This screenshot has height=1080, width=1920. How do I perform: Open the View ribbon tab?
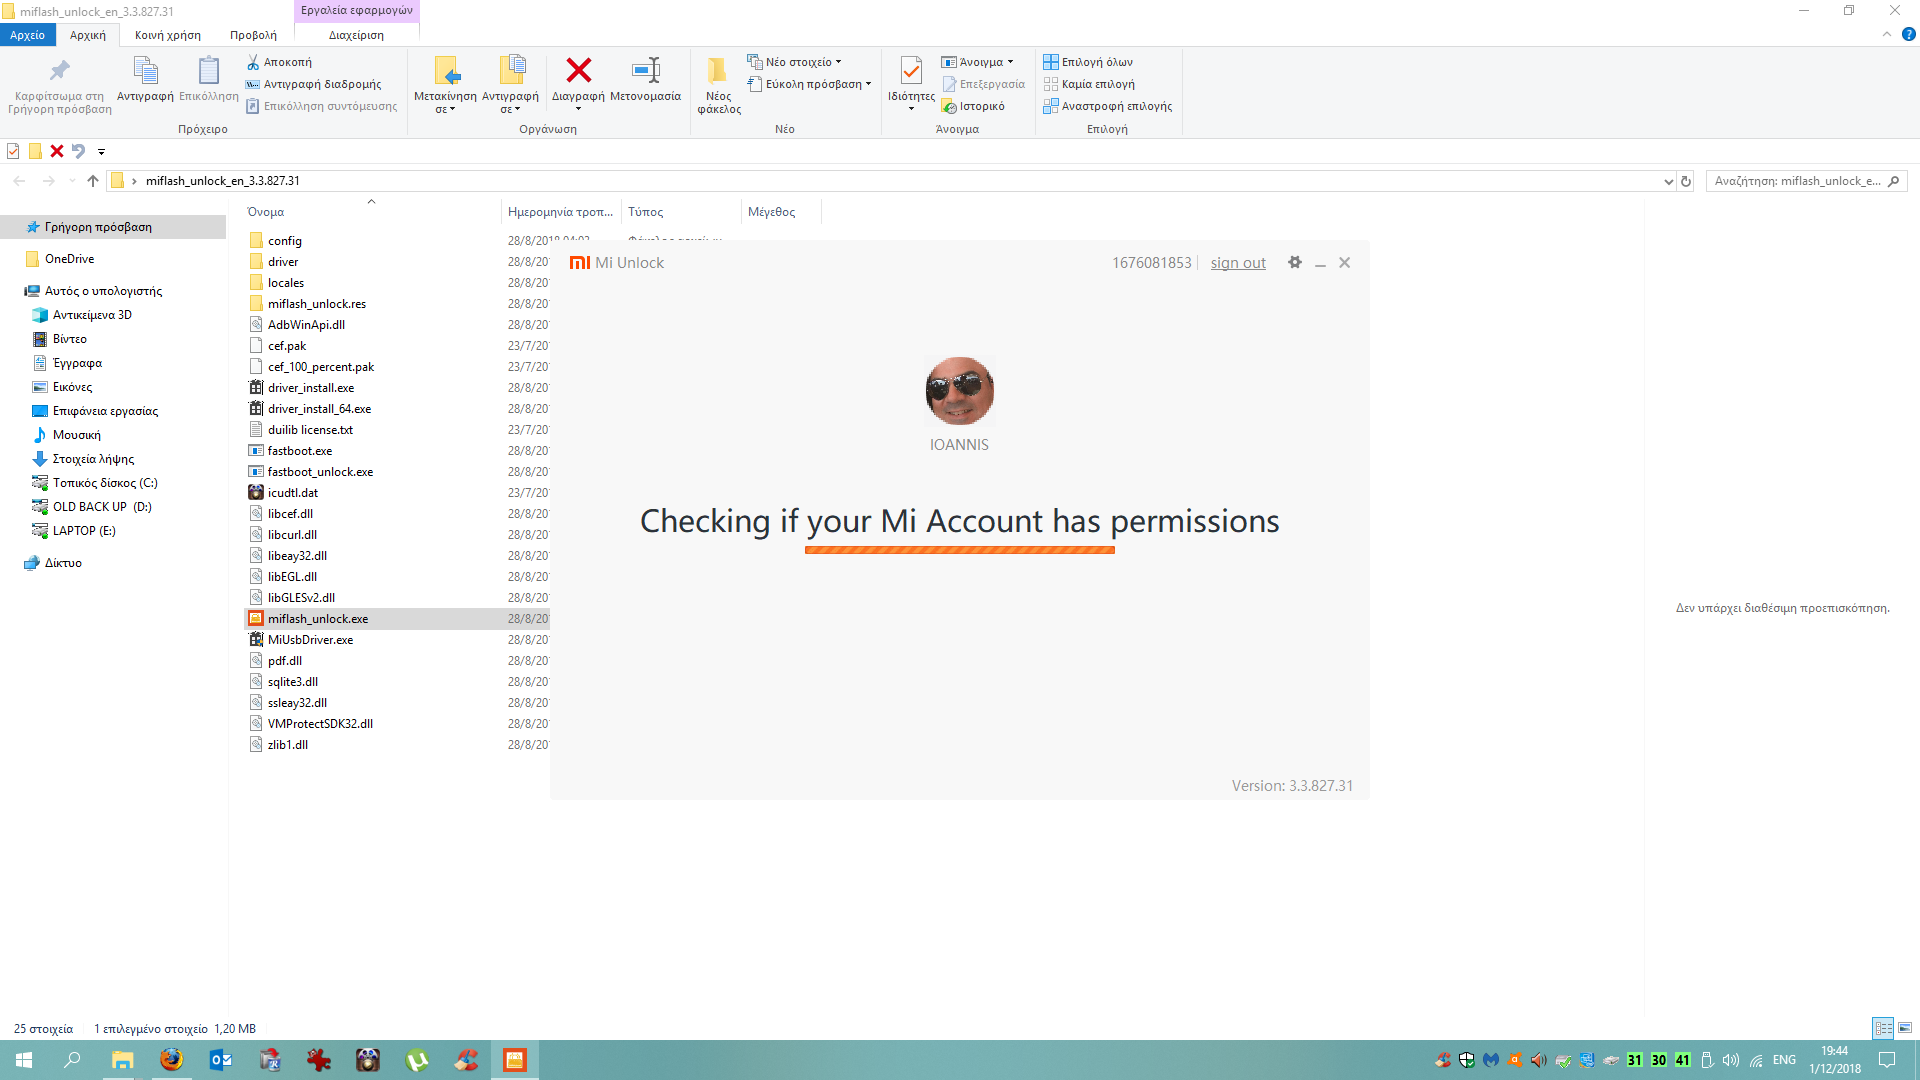pyautogui.click(x=253, y=35)
